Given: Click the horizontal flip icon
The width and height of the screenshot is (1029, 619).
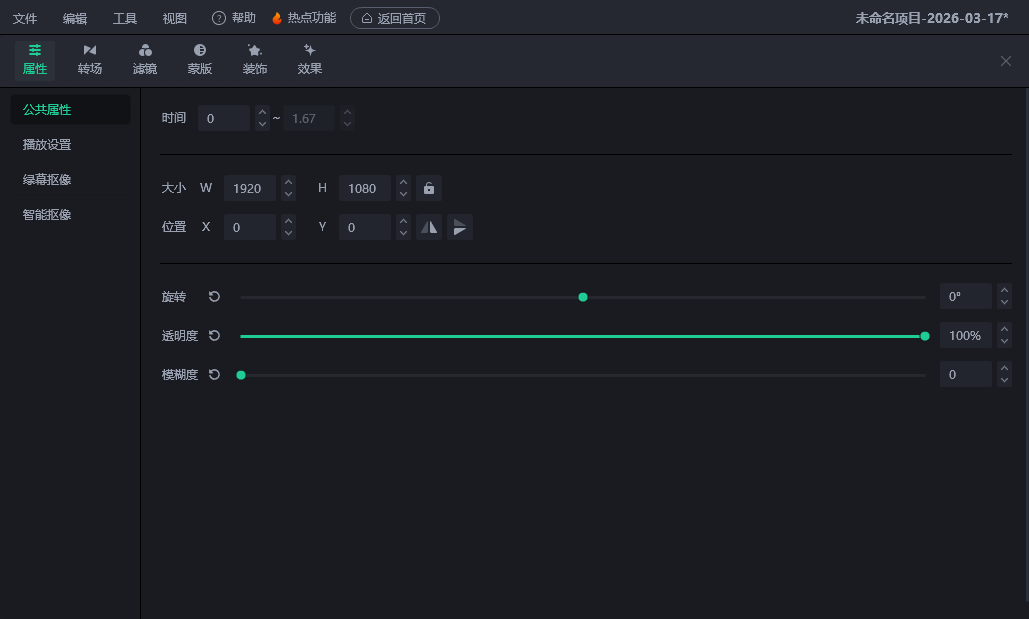Looking at the screenshot, I should (x=429, y=227).
